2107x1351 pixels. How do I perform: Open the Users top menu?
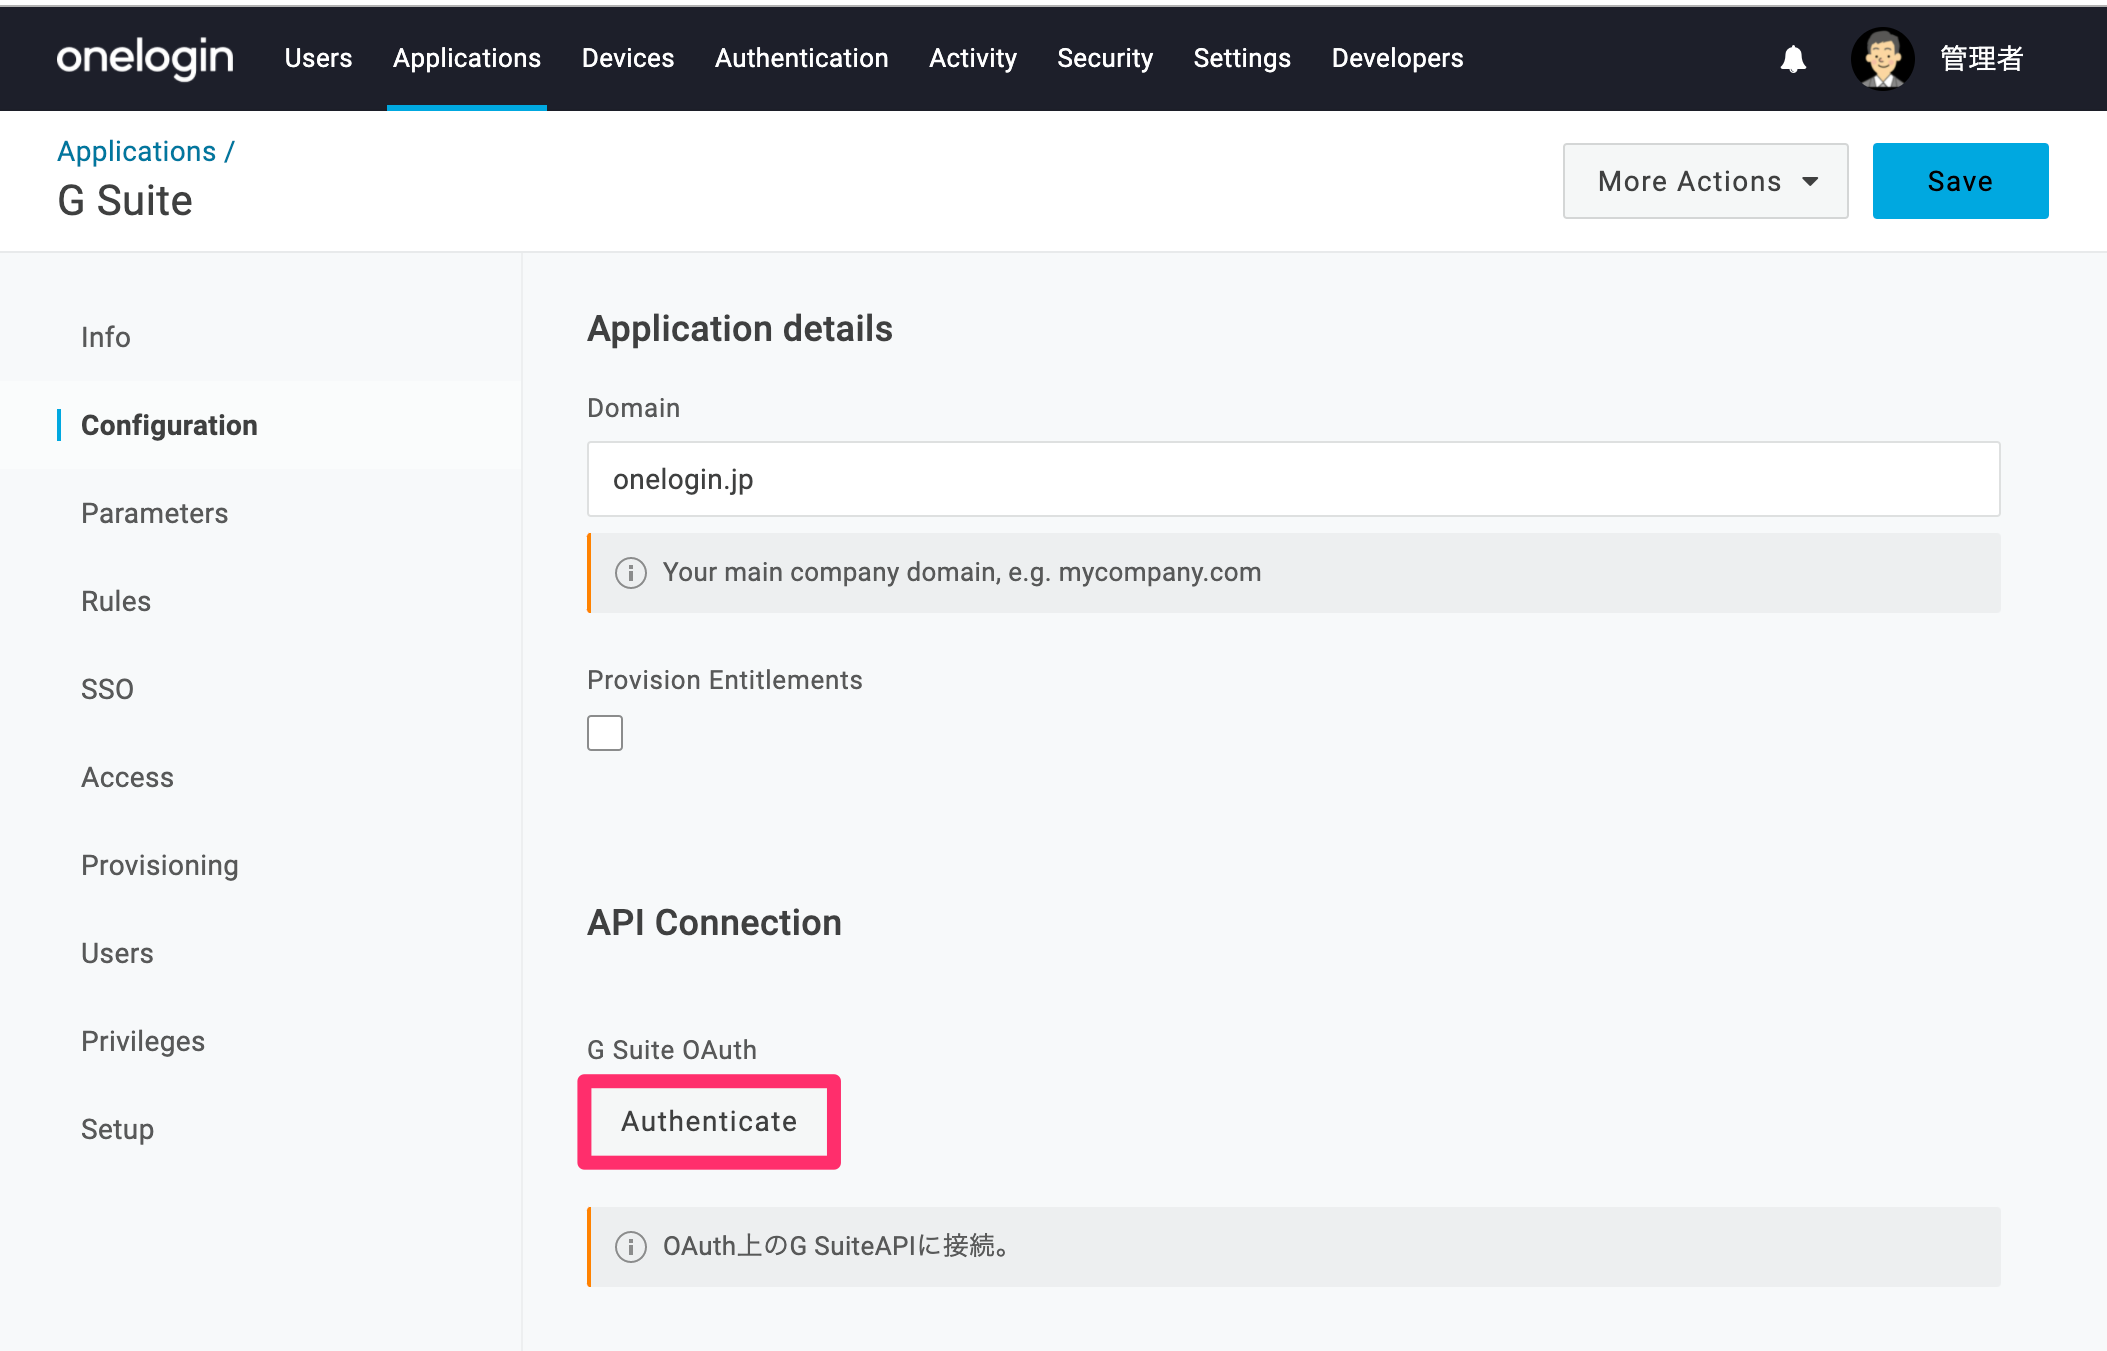click(318, 59)
